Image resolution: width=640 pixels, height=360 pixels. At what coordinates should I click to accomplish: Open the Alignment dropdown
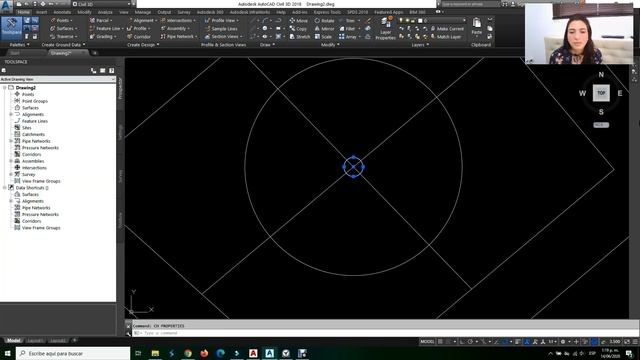click(142, 20)
